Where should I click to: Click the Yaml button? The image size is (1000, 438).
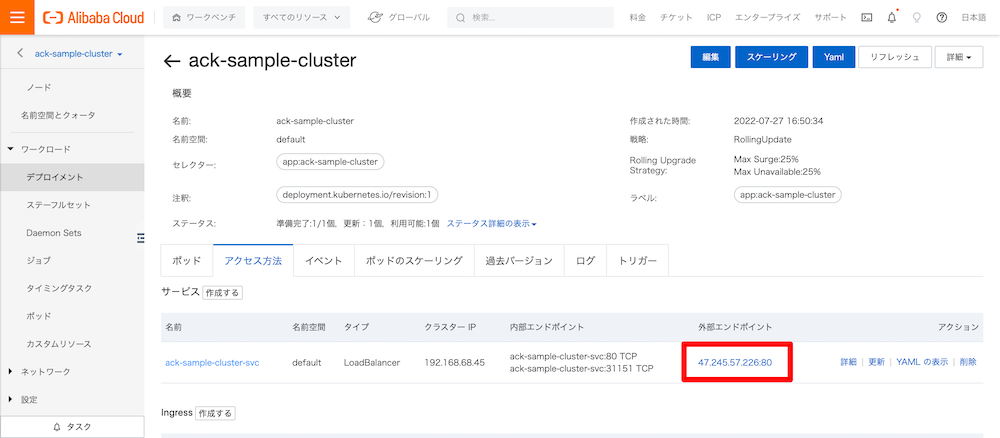point(834,57)
